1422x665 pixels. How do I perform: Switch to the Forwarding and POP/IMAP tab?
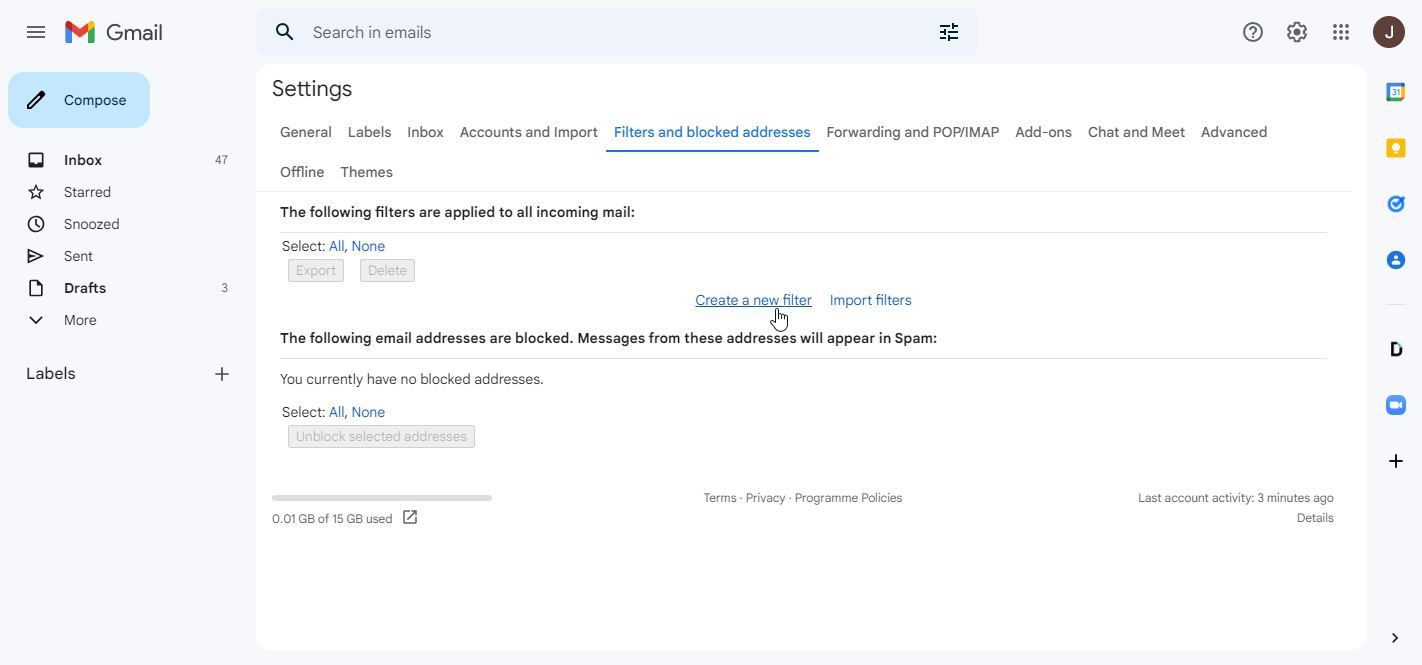[x=911, y=132]
